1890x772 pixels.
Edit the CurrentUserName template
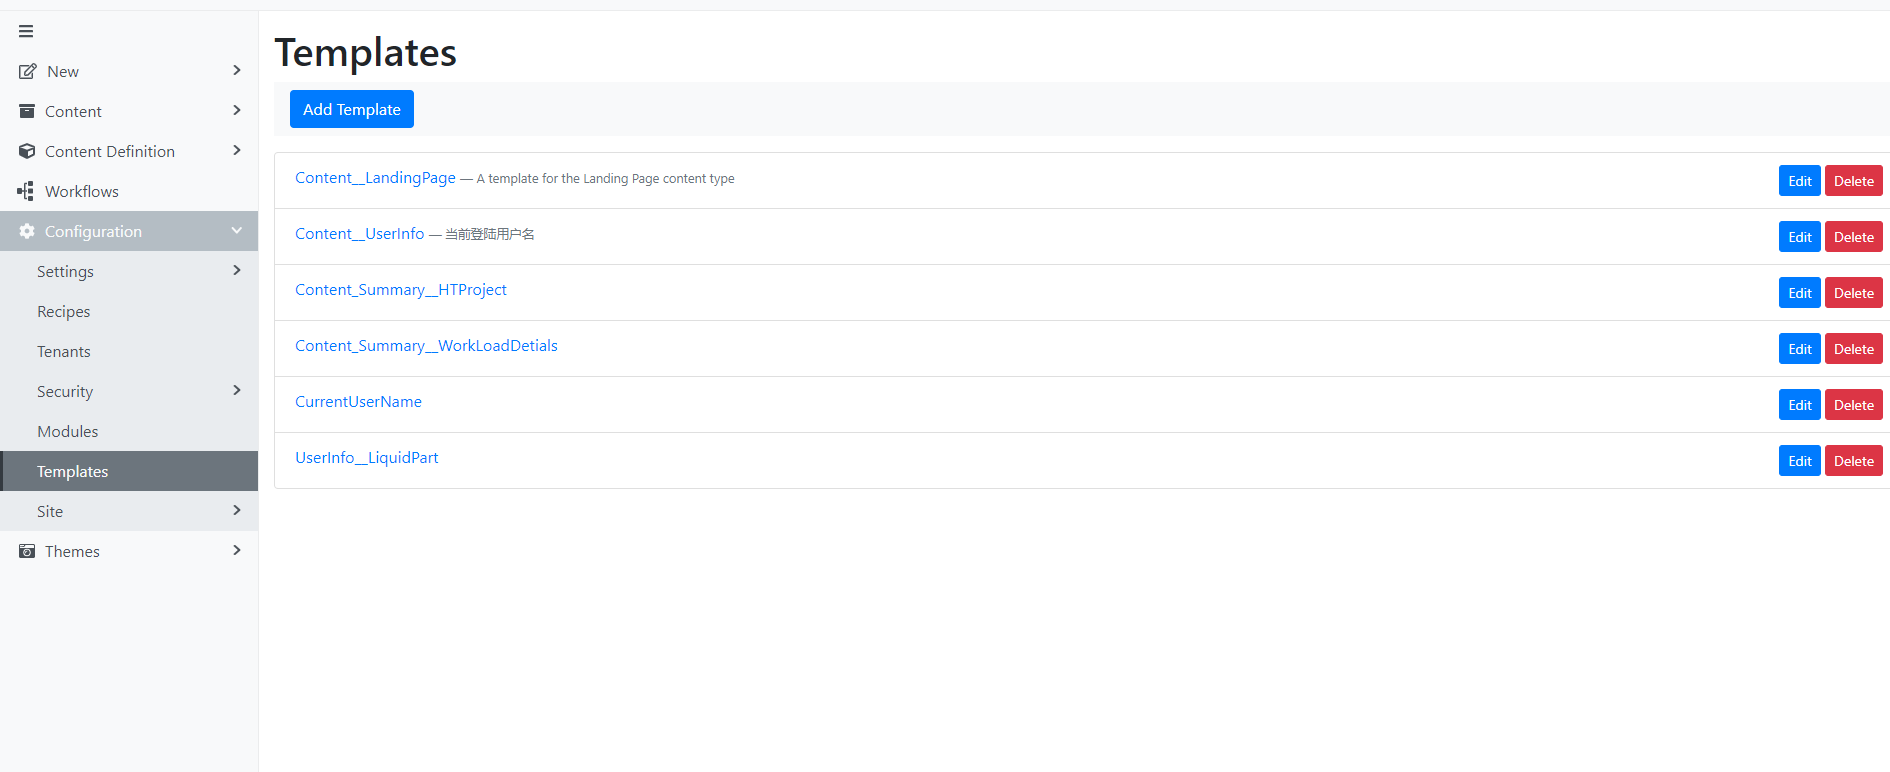tap(1800, 405)
